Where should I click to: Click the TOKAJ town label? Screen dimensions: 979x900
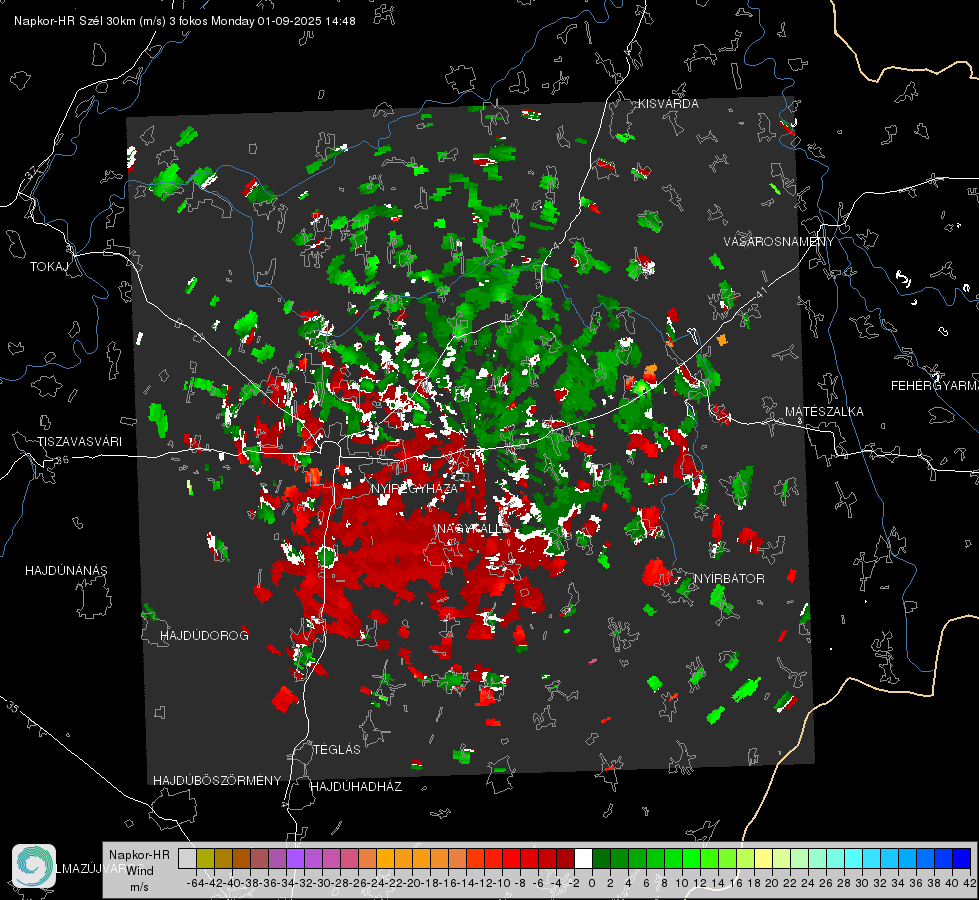[x=49, y=267]
